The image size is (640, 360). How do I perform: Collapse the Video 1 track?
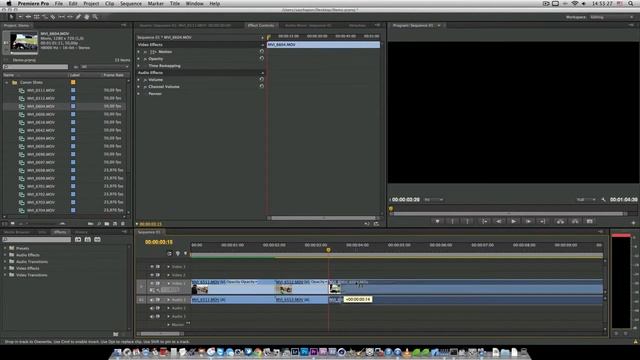point(169,283)
